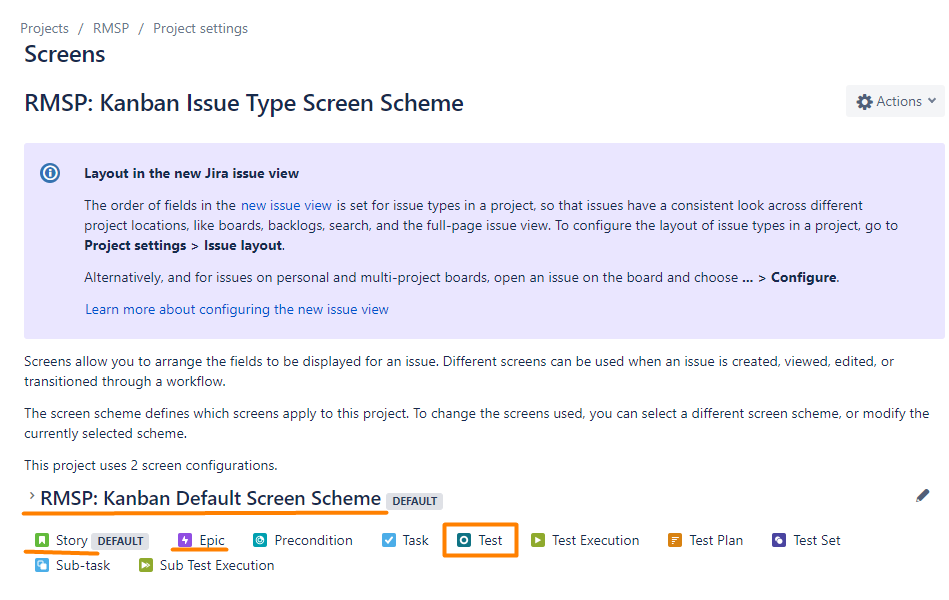Navigate to Projects via breadcrumb
This screenshot has width=949, height=600.
pos(44,28)
